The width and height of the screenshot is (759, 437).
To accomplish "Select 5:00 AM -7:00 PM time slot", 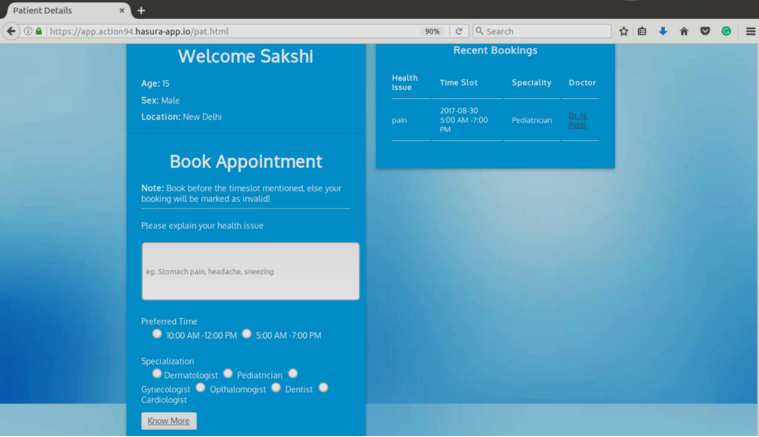I will 246,333.
